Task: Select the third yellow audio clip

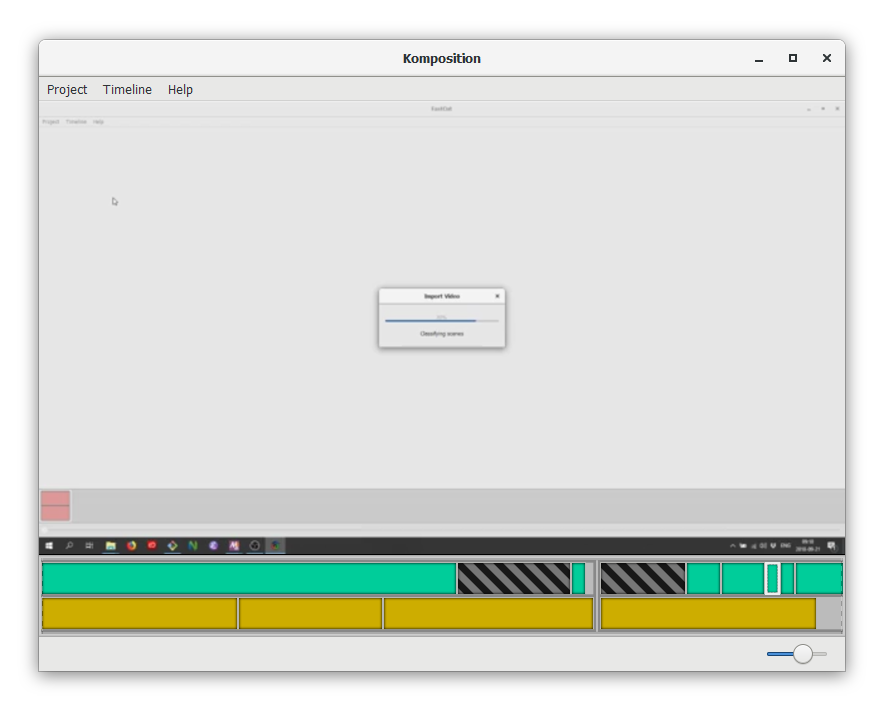Action: (488, 614)
